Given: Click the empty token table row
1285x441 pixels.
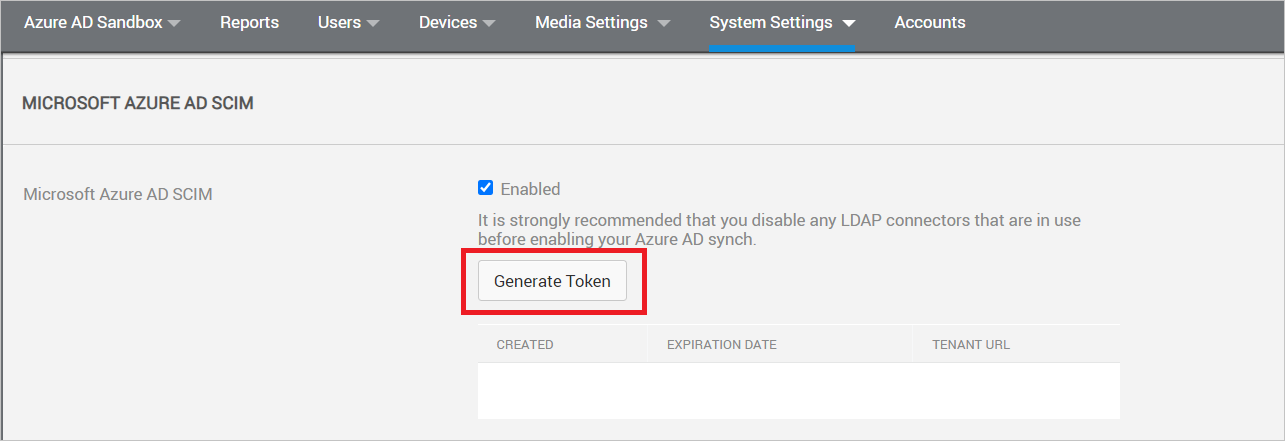Looking at the screenshot, I should (798, 390).
